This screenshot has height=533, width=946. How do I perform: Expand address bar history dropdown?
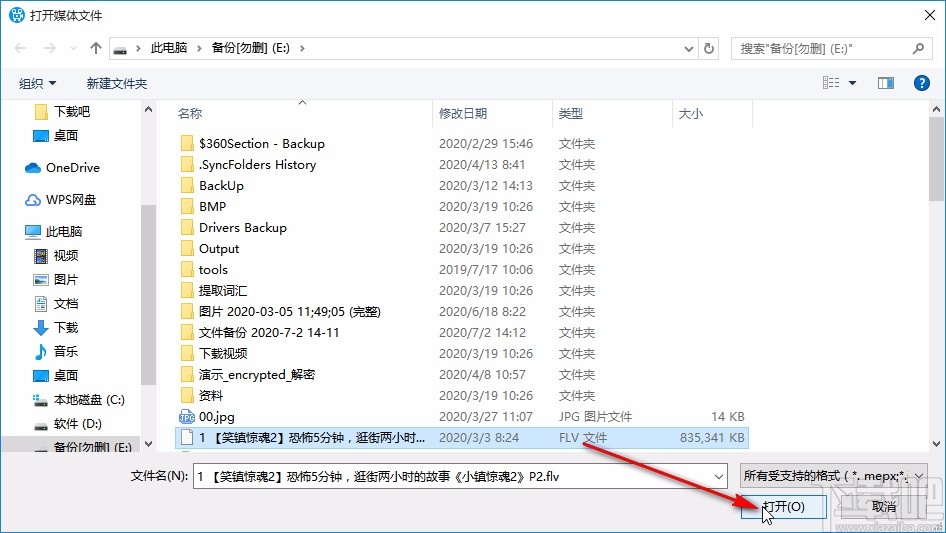[x=688, y=48]
